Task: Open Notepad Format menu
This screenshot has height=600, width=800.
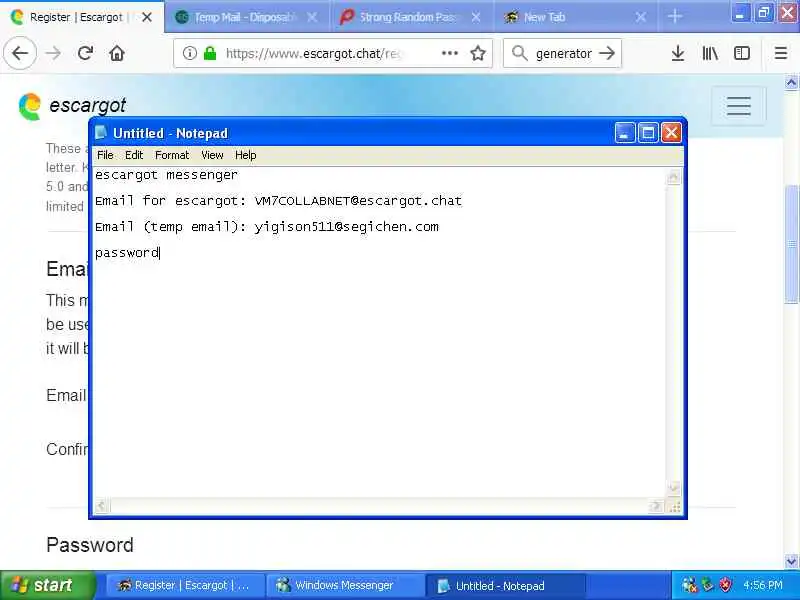Action: [172, 155]
